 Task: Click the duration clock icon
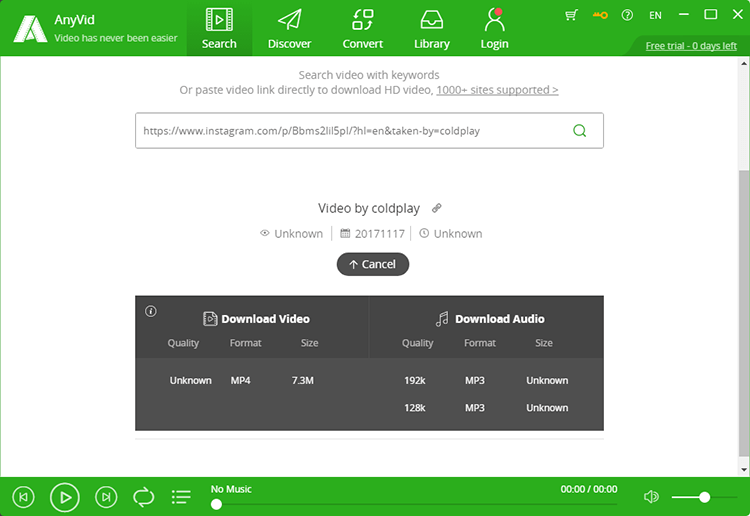coord(424,233)
